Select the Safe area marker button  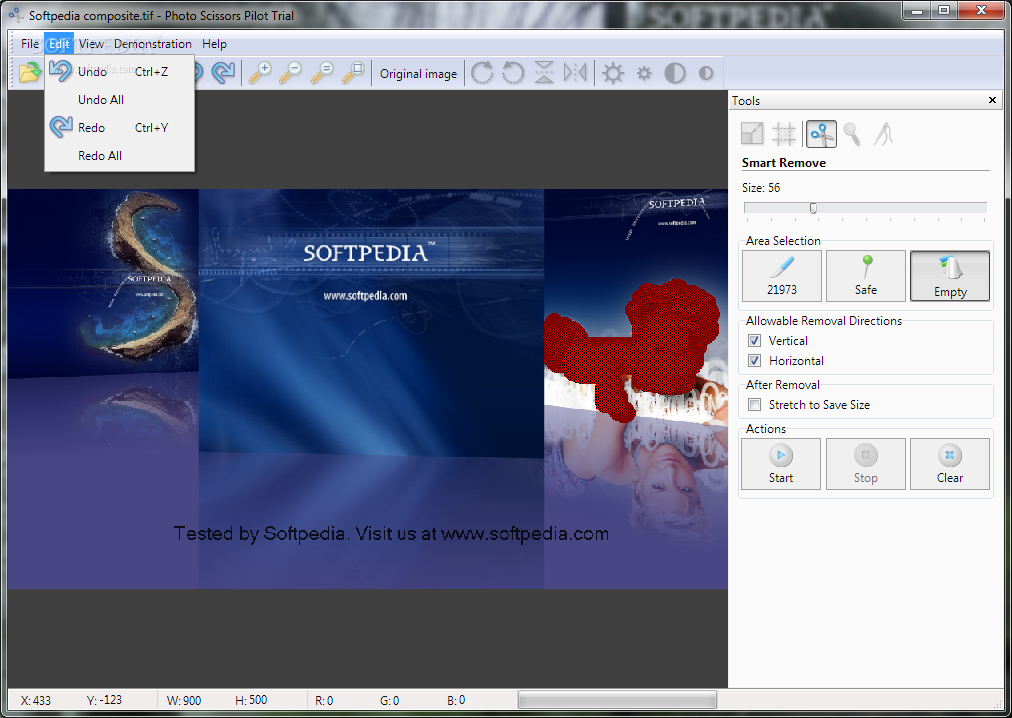pos(865,276)
